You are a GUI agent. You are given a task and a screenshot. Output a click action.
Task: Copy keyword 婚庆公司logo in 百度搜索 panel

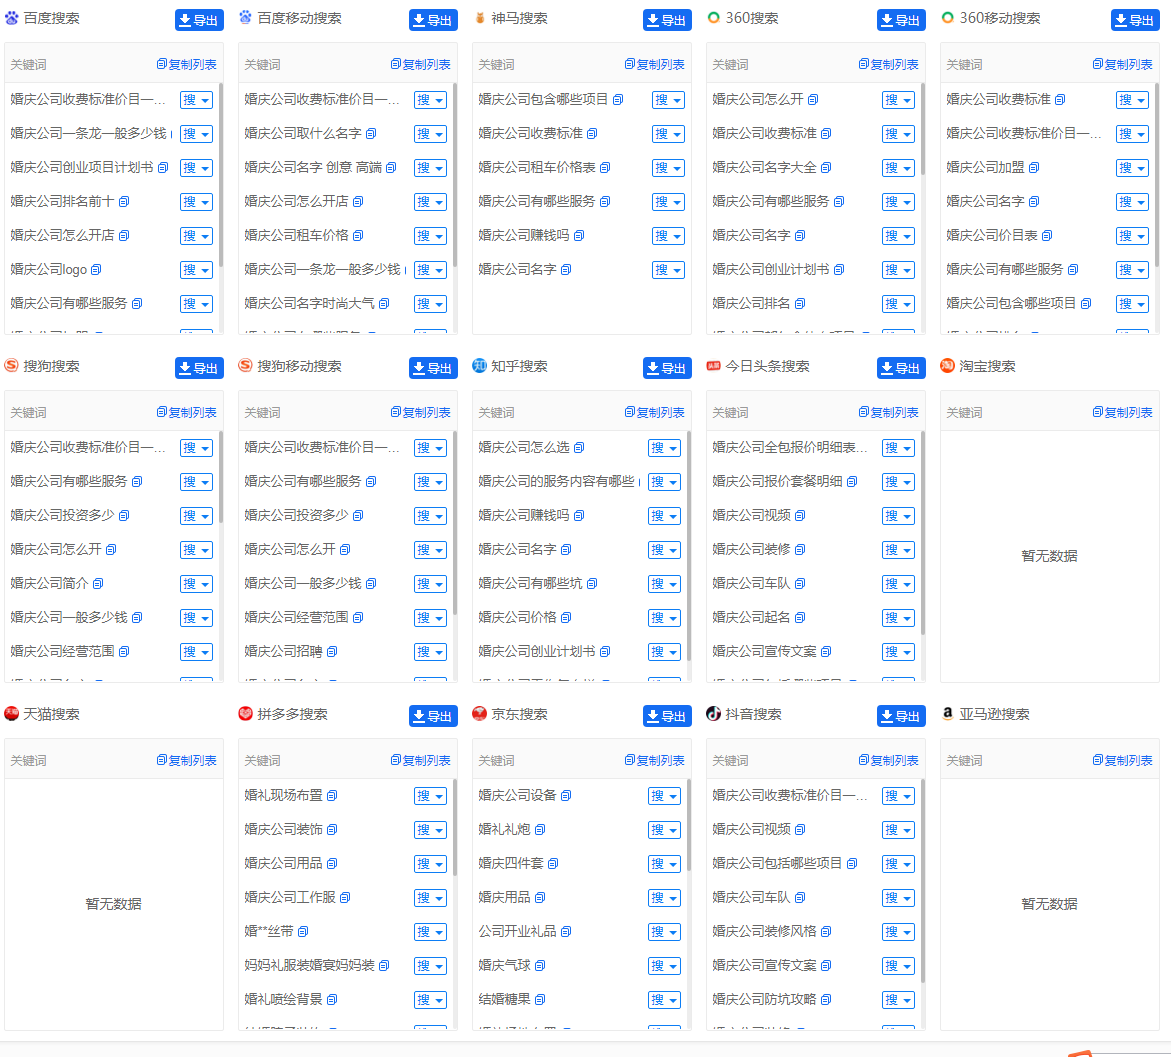tap(96, 270)
